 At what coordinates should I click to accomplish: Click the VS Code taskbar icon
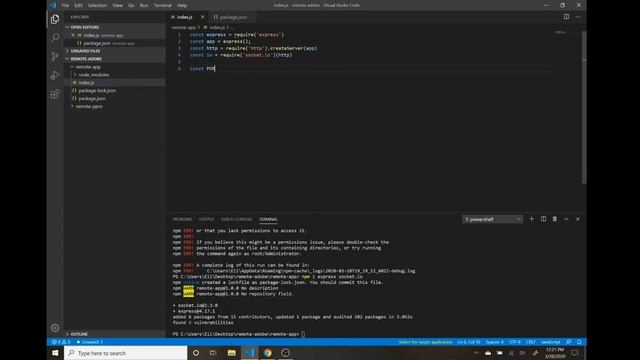pyautogui.click(x=249, y=353)
